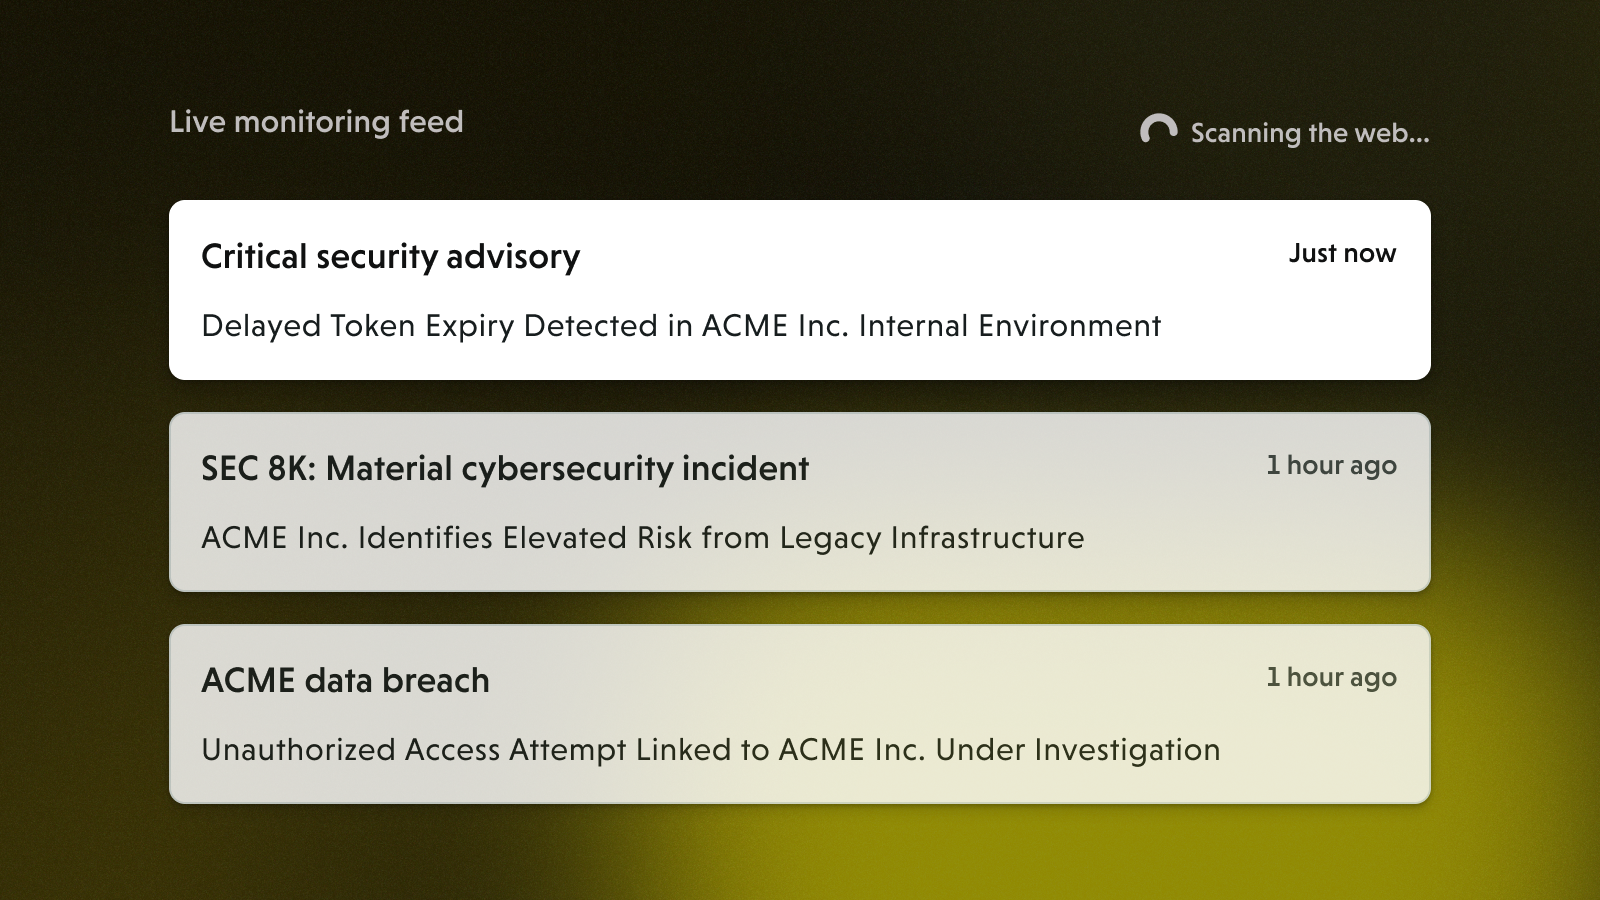Click the "Scanning the web..." status text
Image resolution: width=1600 pixels, height=900 pixels.
1309,133
